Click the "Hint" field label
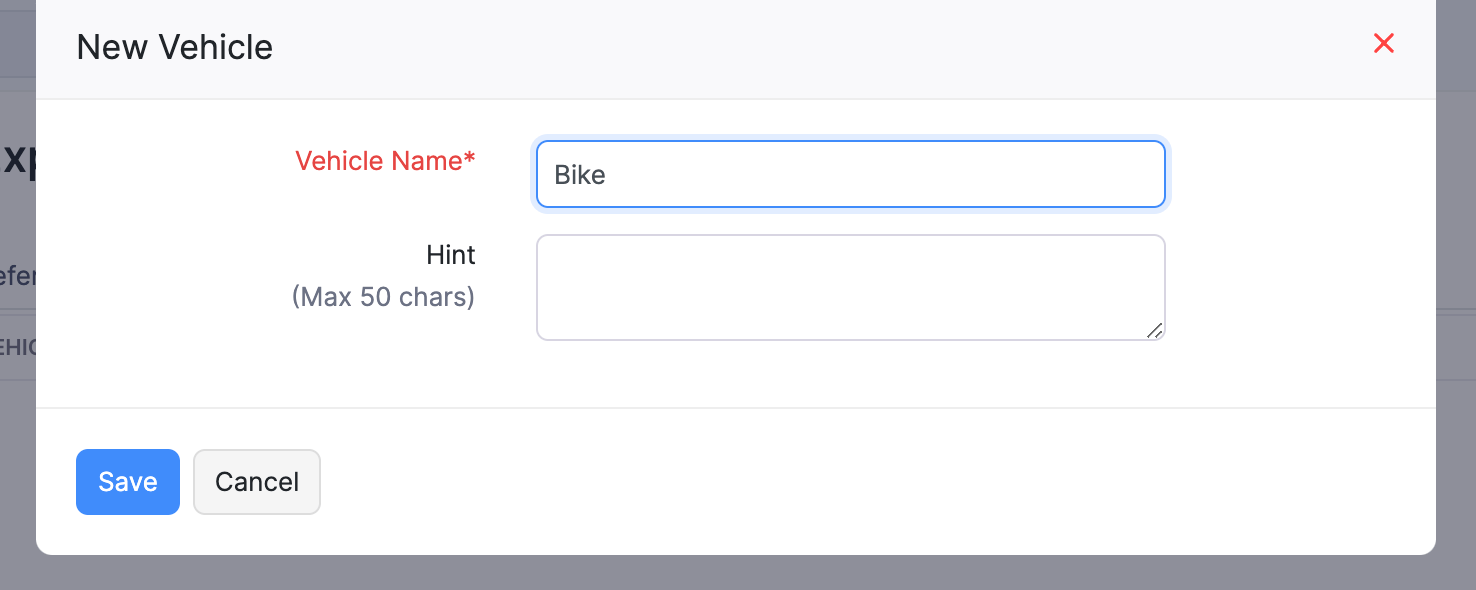Image resolution: width=1476 pixels, height=590 pixels. (451, 255)
